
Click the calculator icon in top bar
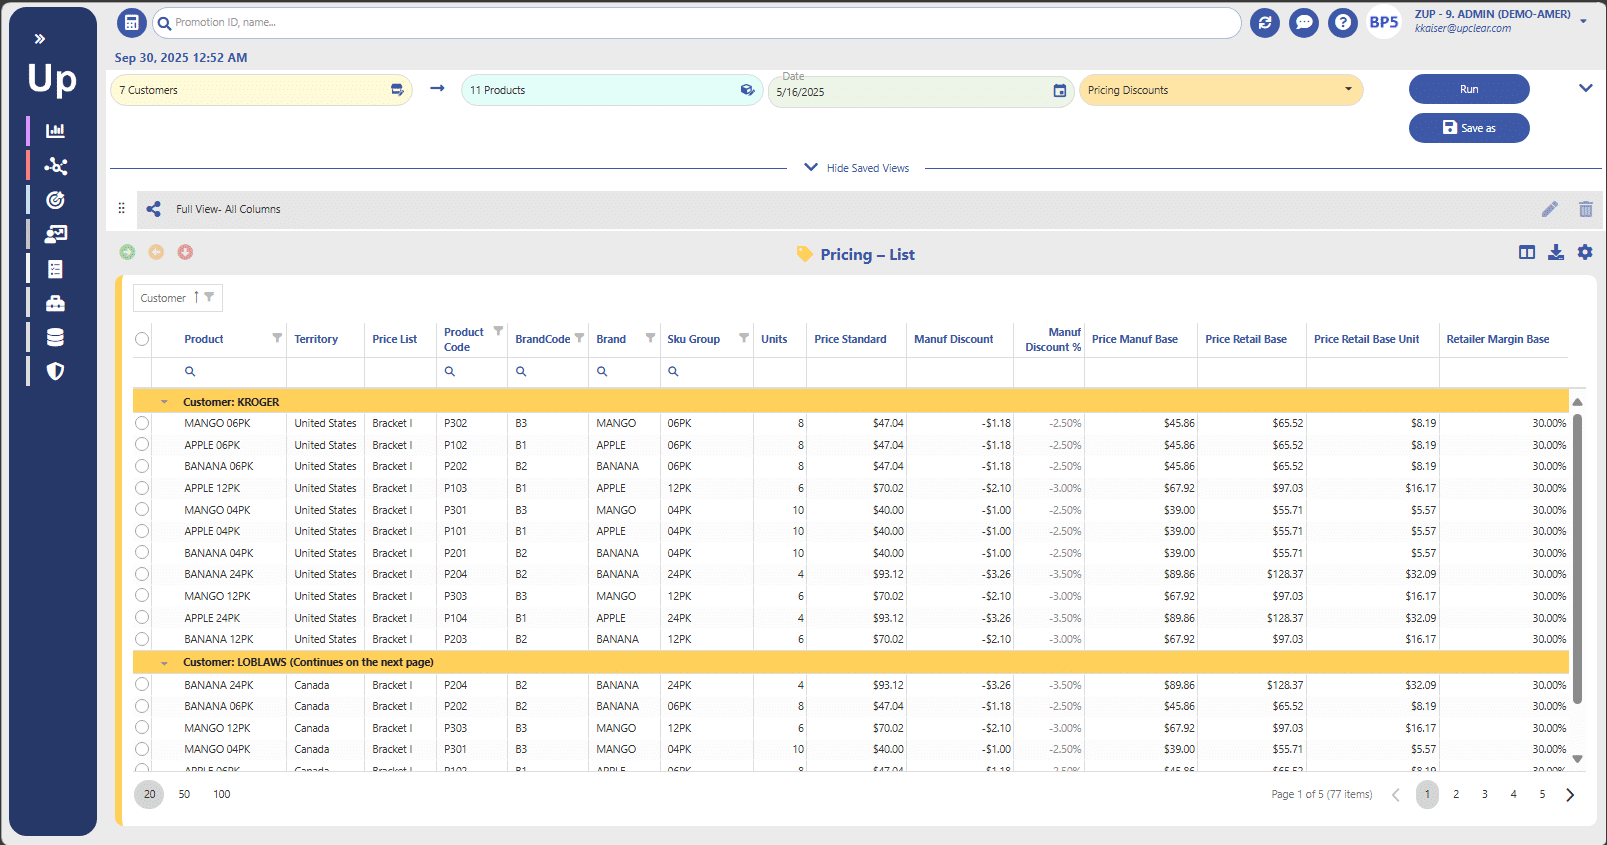click(131, 22)
